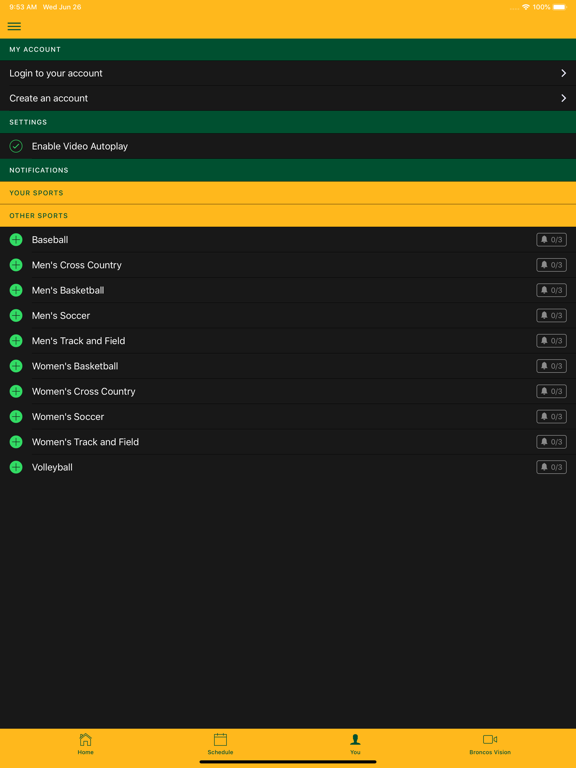Tap the 9:53 AM clock in status bar
This screenshot has height=768, width=576.
23,7
